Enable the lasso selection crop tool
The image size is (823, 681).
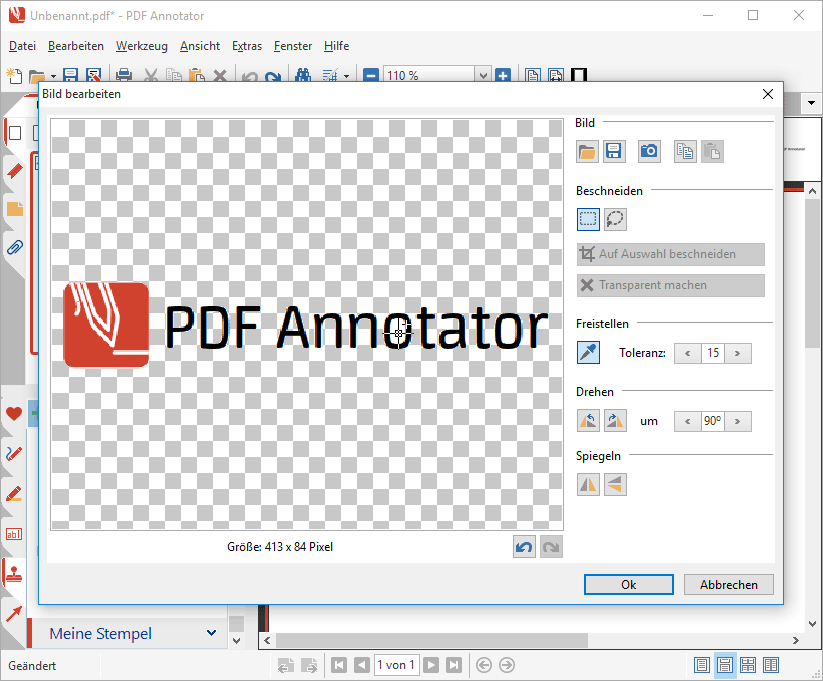[x=615, y=219]
